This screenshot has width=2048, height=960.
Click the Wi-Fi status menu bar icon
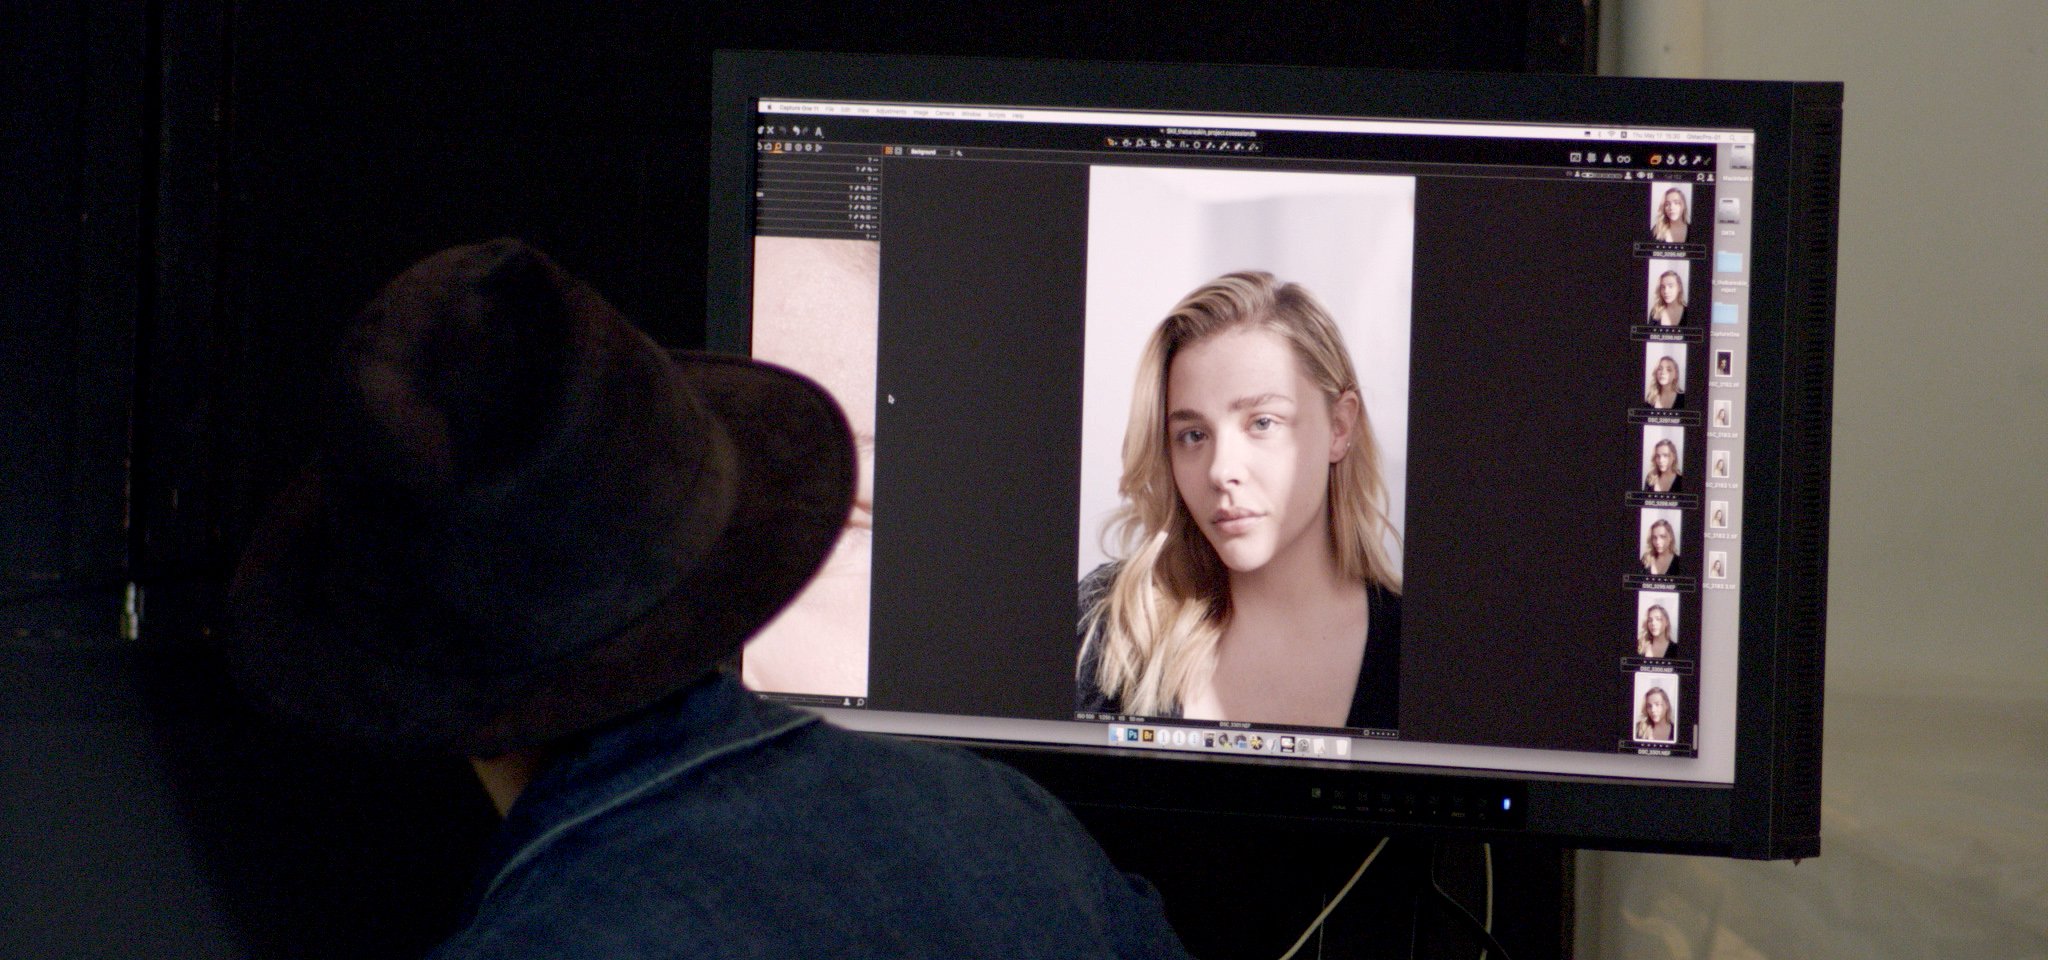[x=1612, y=134]
